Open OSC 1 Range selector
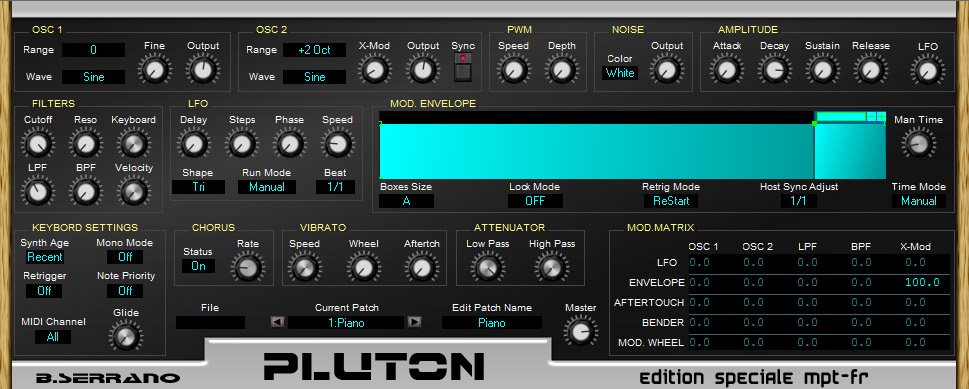This screenshot has width=969, height=389. 93,50
